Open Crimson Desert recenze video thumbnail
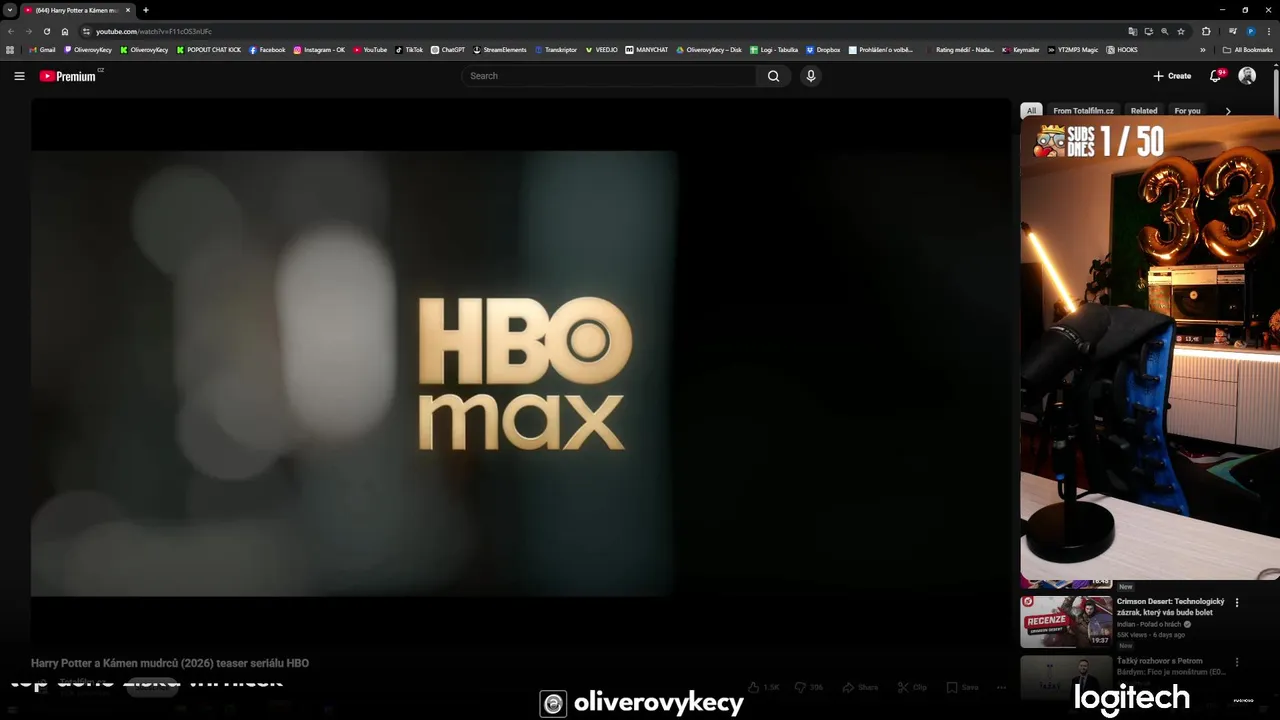This screenshot has height=720, width=1280. coord(1066,622)
